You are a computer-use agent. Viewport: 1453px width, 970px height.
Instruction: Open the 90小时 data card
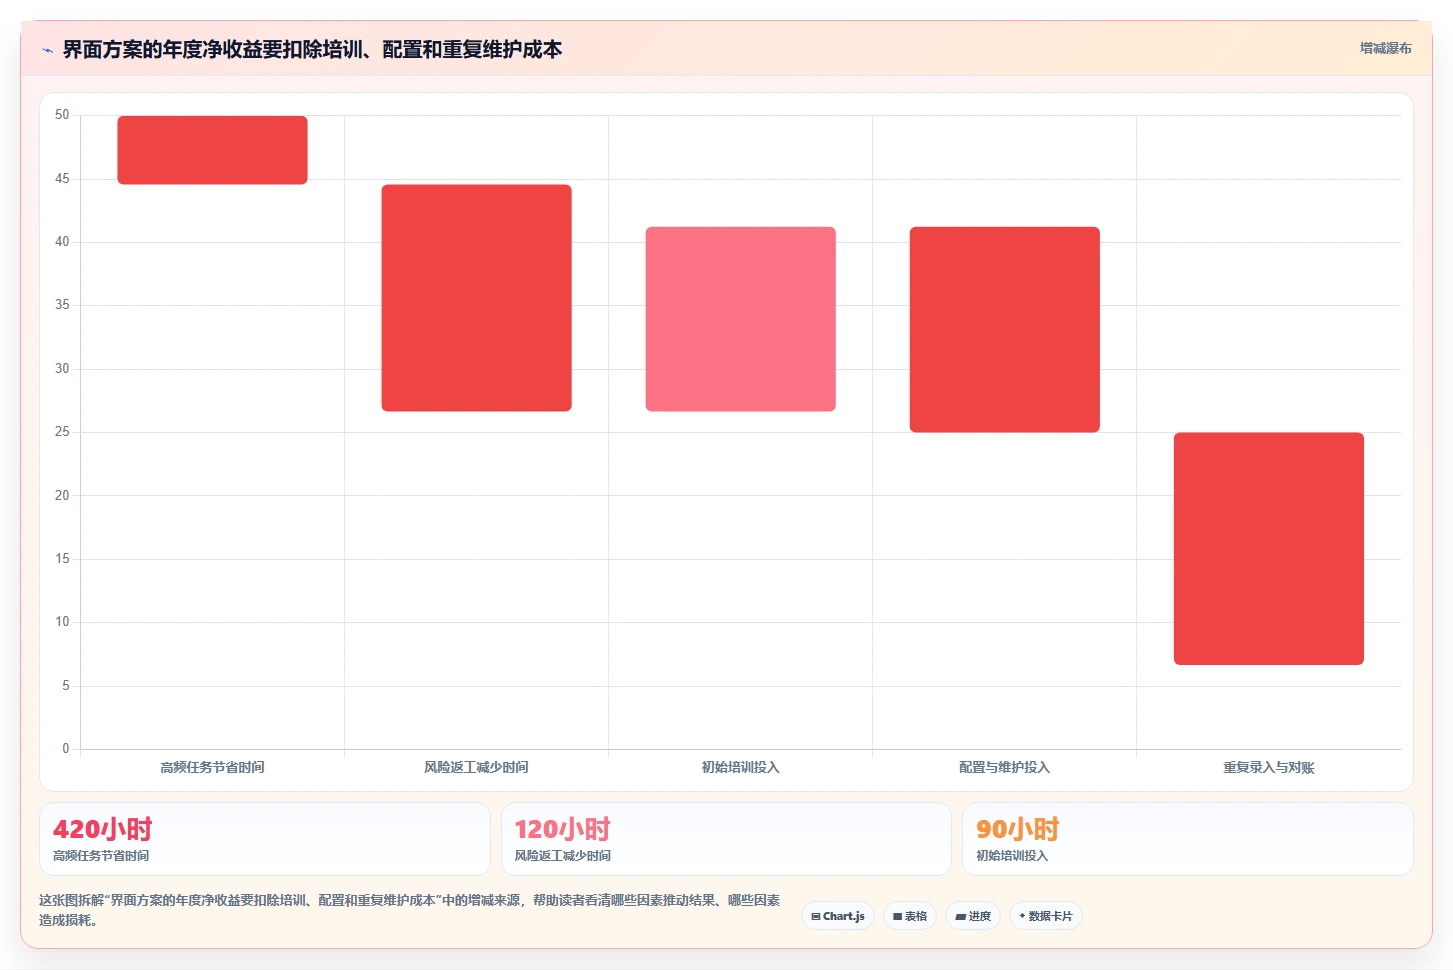(x=1187, y=839)
